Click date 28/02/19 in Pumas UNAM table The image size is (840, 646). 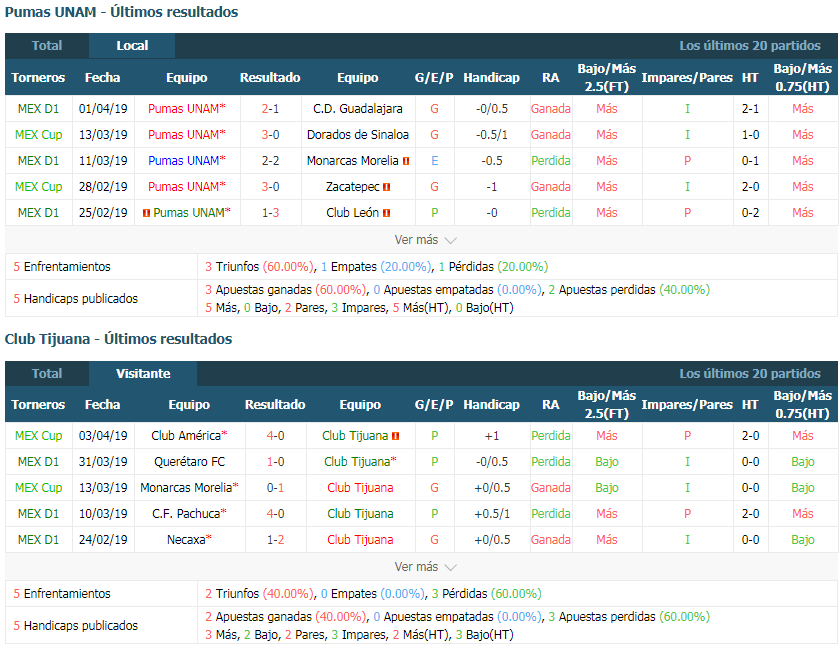(103, 187)
